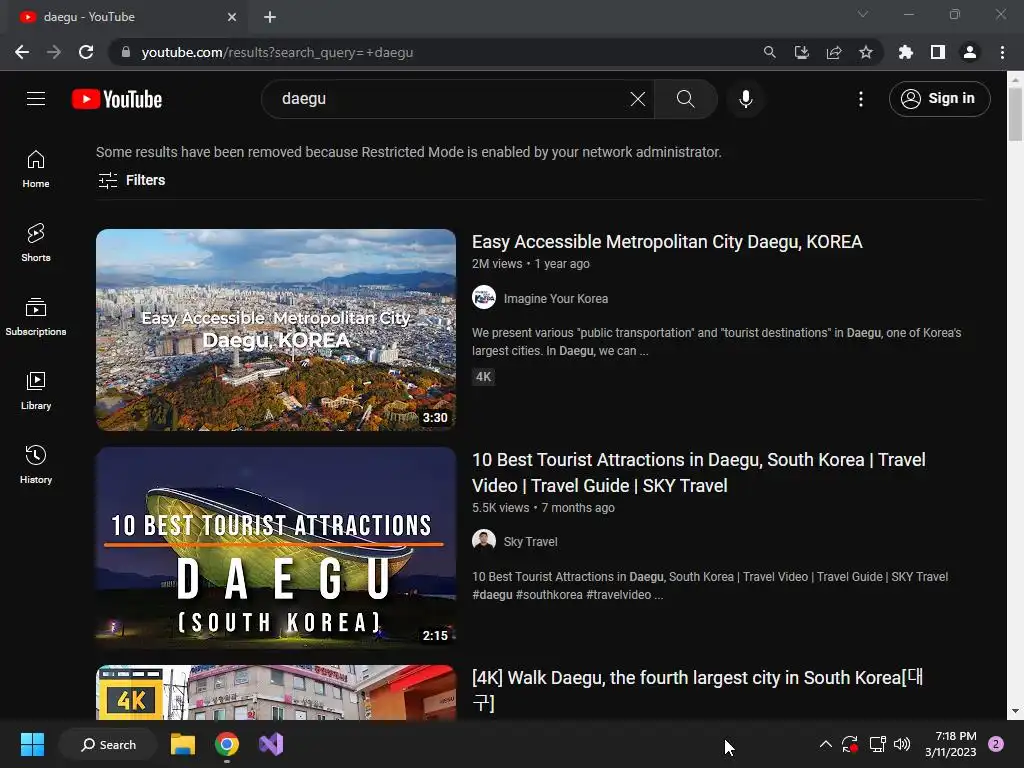
Task: Open the Chrome extensions puzzle icon
Action: pyautogui.click(x=905, y=52)
